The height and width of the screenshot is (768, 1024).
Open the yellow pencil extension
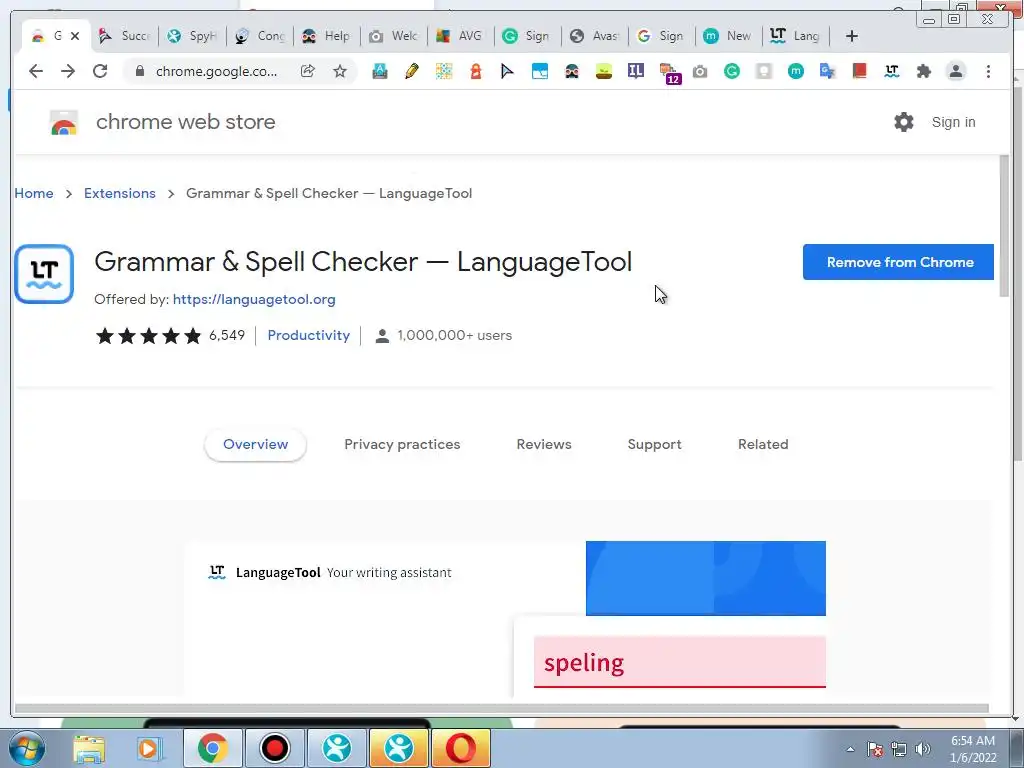(411, 71)
